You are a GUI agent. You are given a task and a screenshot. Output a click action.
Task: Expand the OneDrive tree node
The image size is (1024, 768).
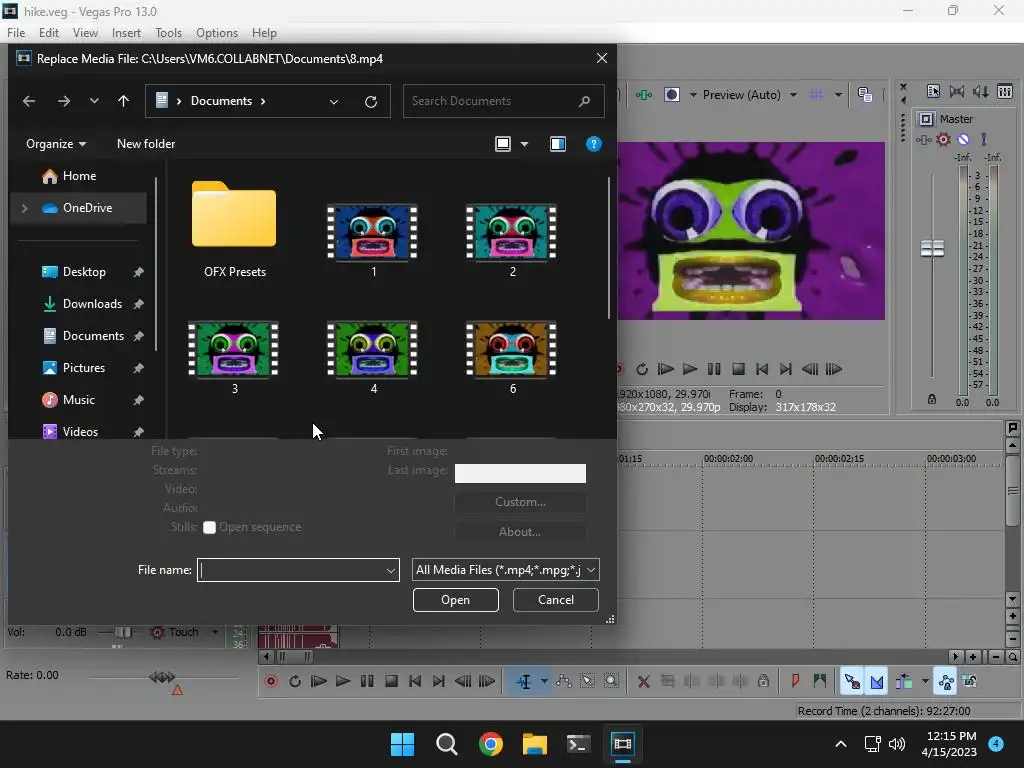point(25,208)
